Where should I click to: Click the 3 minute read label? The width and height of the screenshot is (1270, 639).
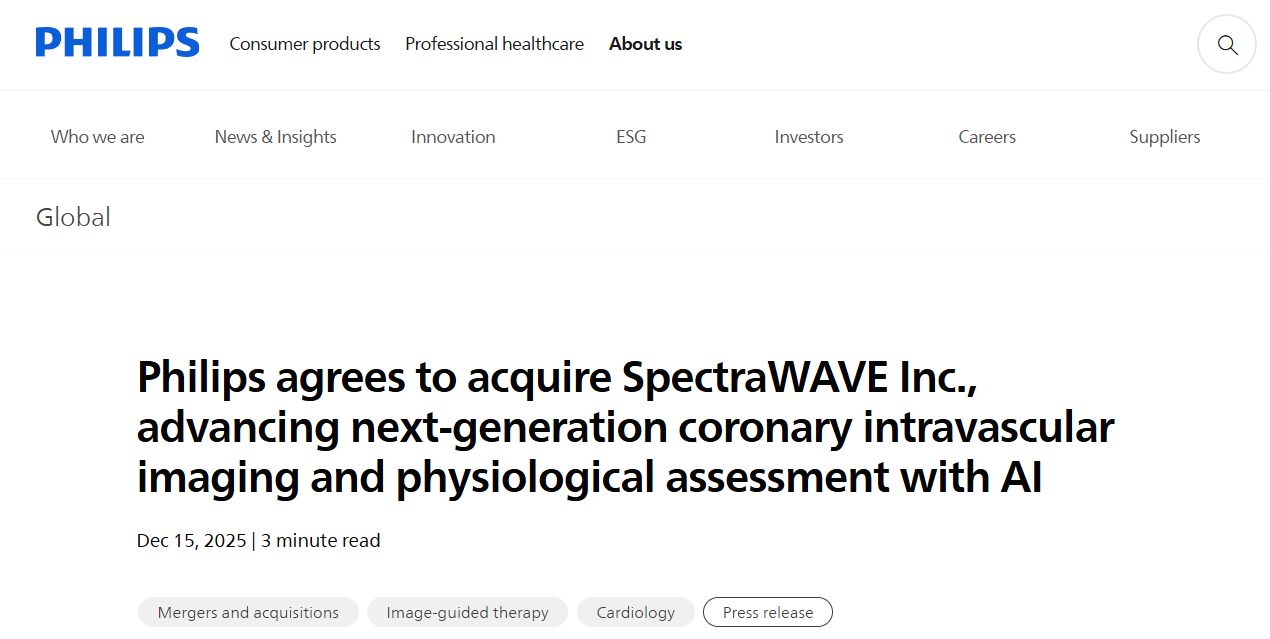coord(321,541)
